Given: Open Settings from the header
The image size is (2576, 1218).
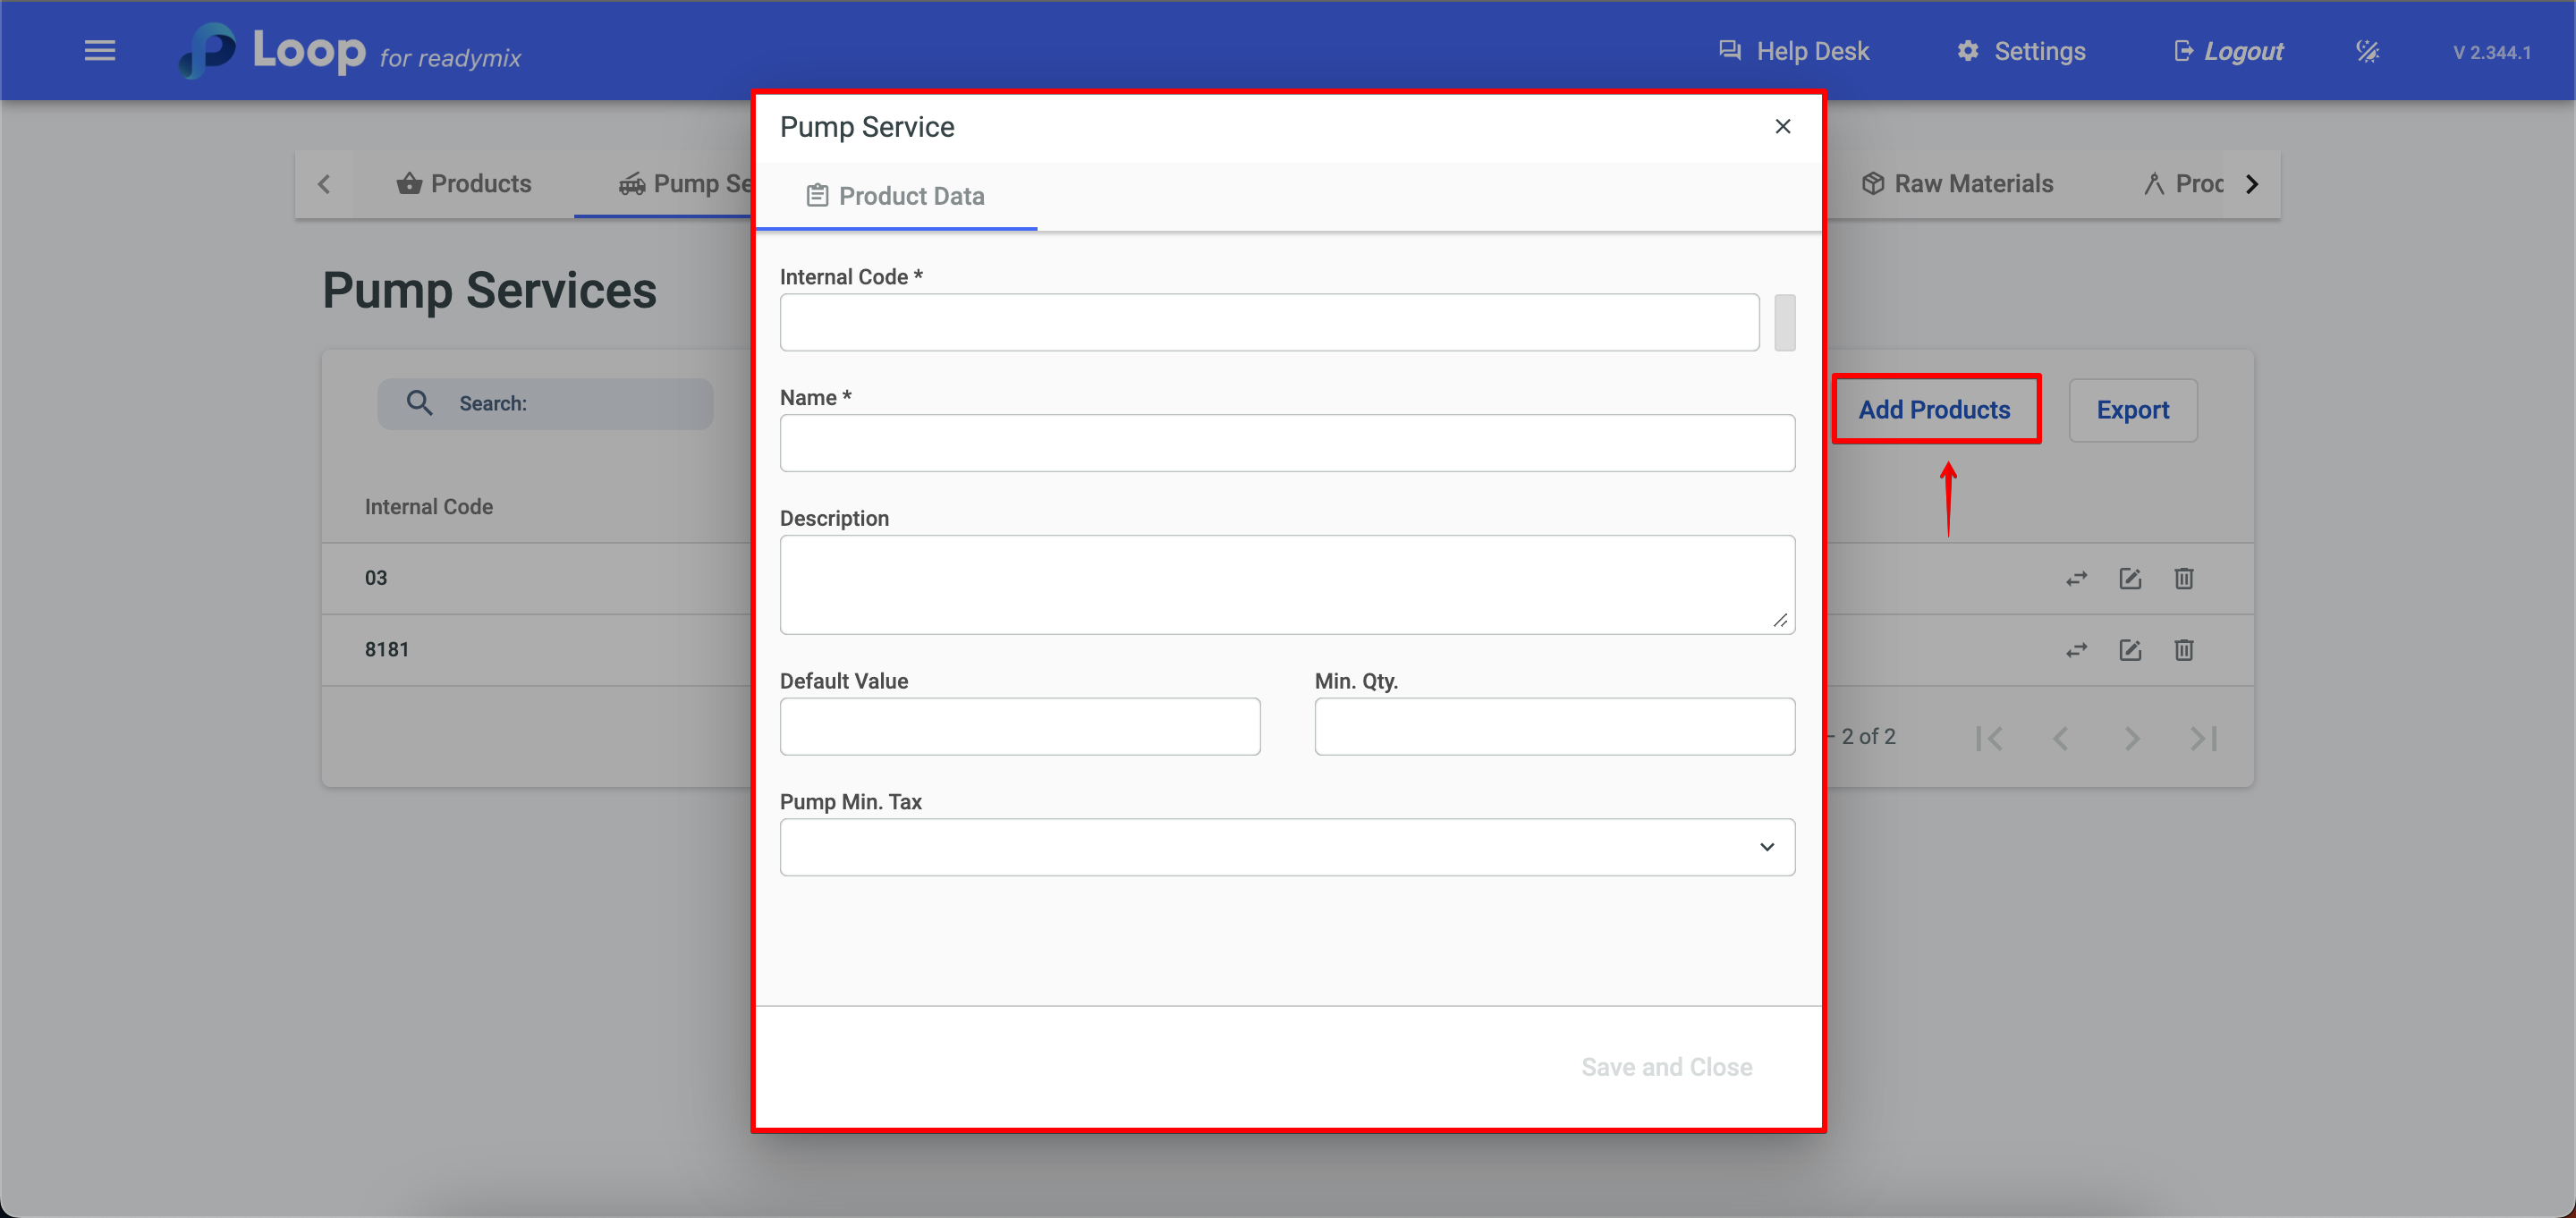Looking at the screenshot, I should [x=2021, y=51].
